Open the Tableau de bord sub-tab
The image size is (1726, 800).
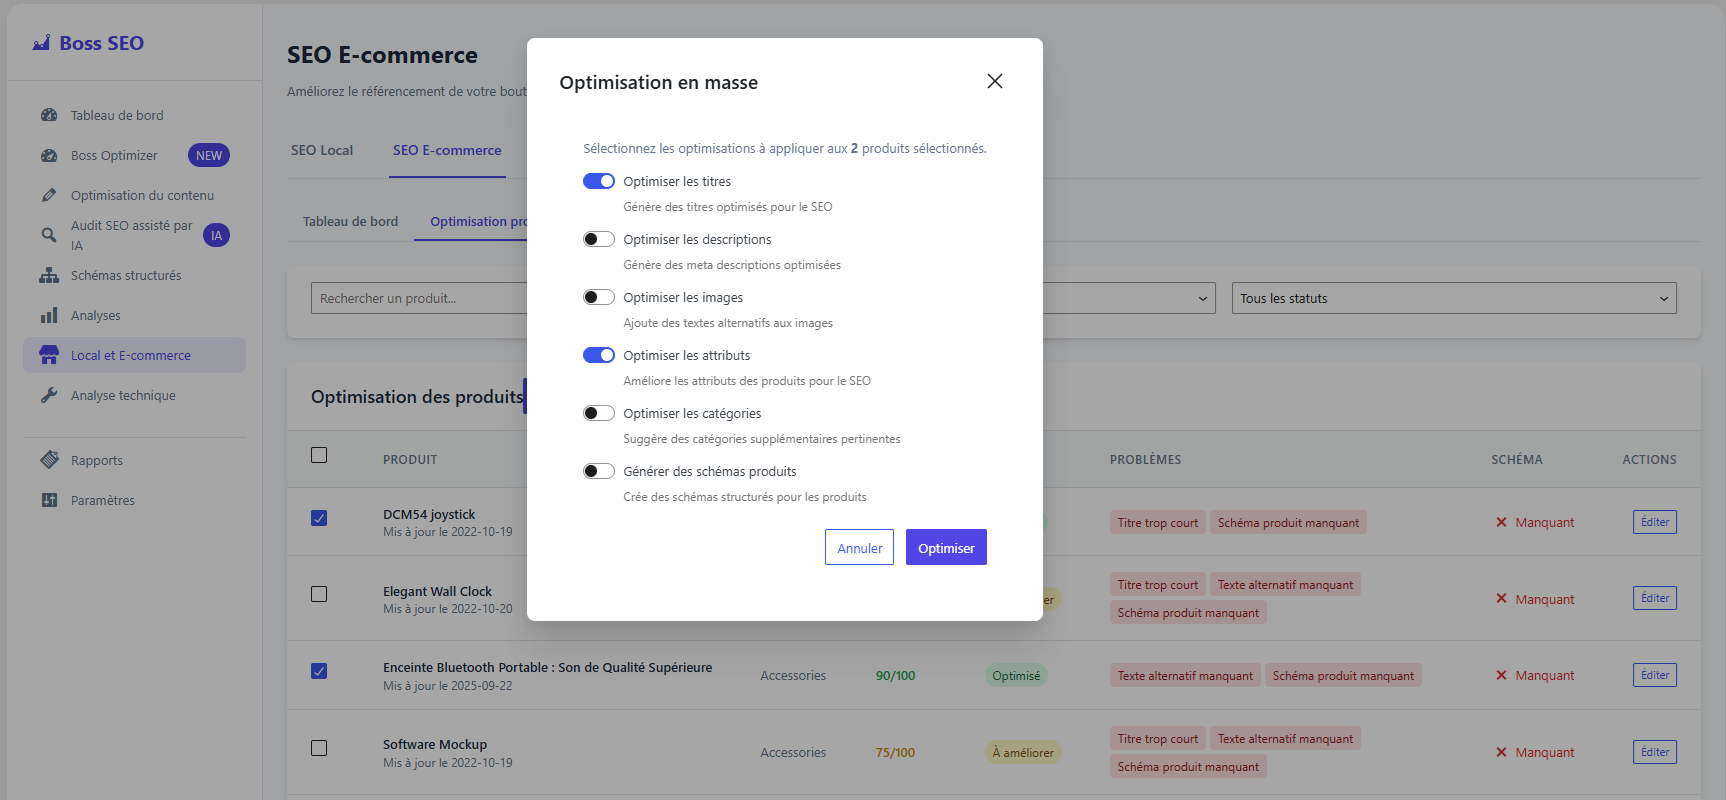tap(350, 221)
